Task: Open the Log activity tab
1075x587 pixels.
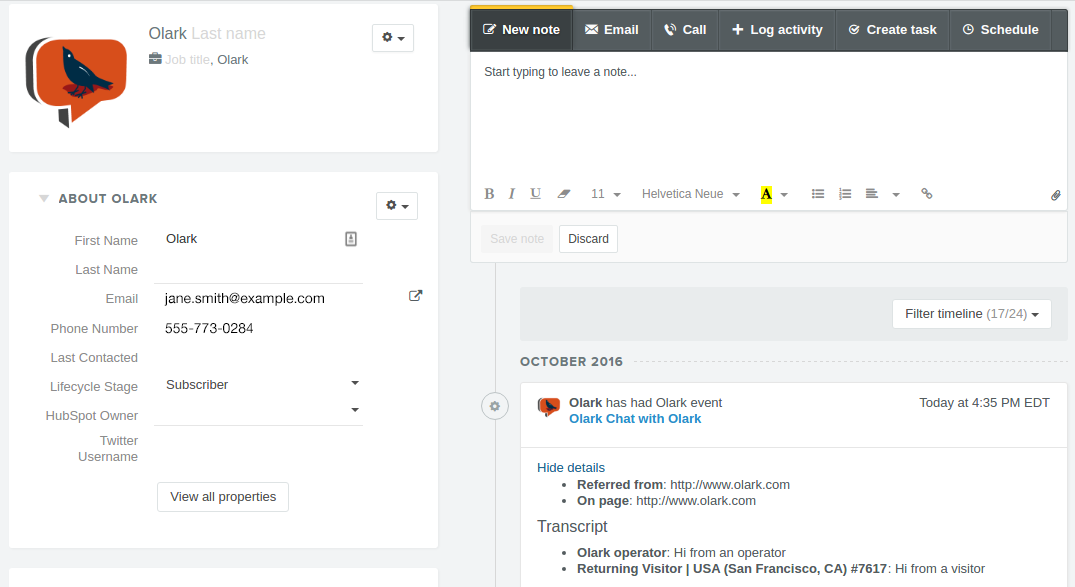Action: pos(777,29)
